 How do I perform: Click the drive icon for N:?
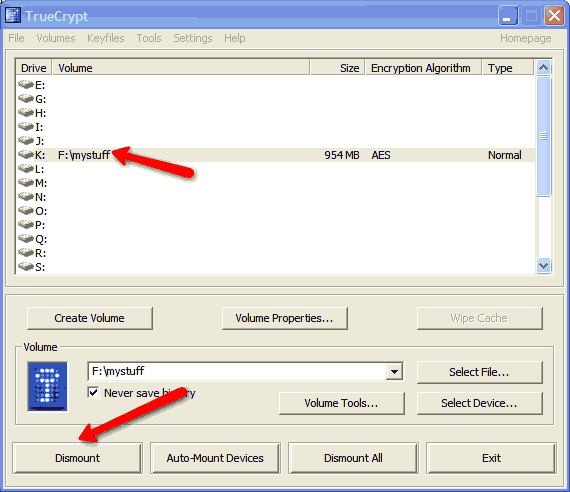click(x=26, y=196)
